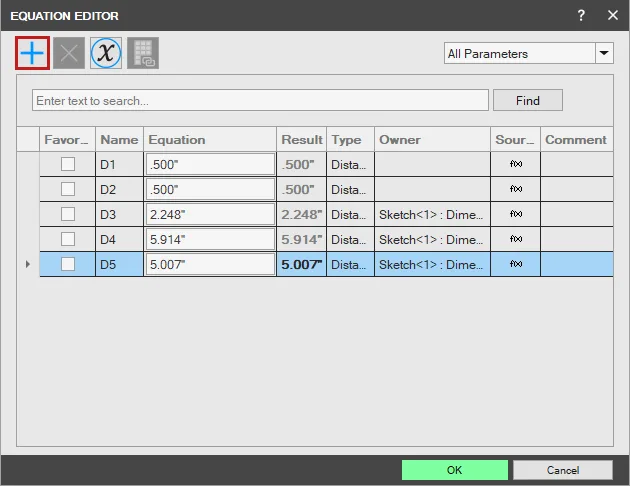Edit the D2 equation field .500"
Image resolution: width=630 pixels, height=486 pixels.
(210, 189)
